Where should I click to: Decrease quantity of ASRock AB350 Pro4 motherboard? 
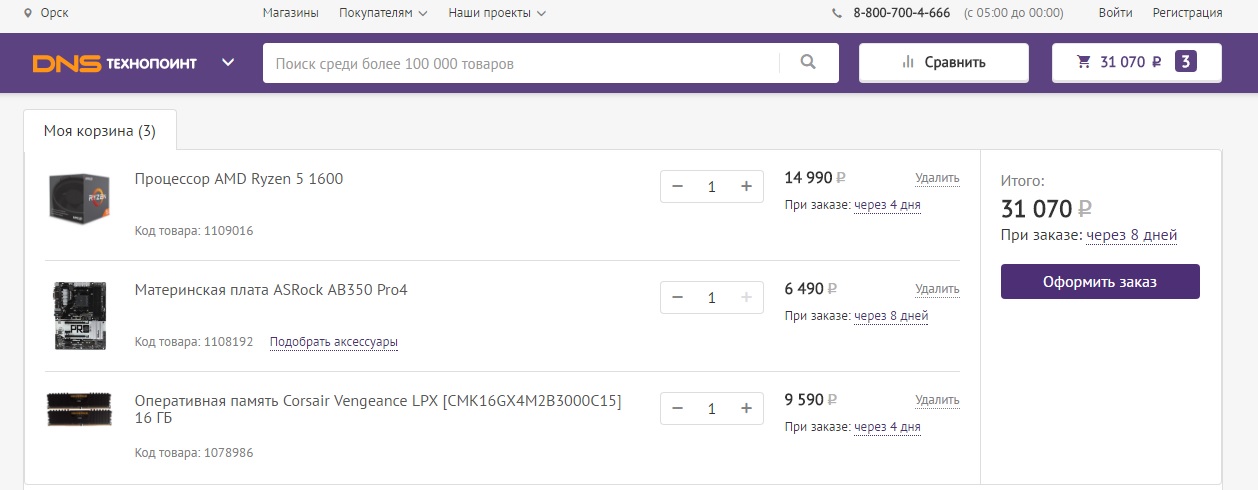(x=678, y=297)
